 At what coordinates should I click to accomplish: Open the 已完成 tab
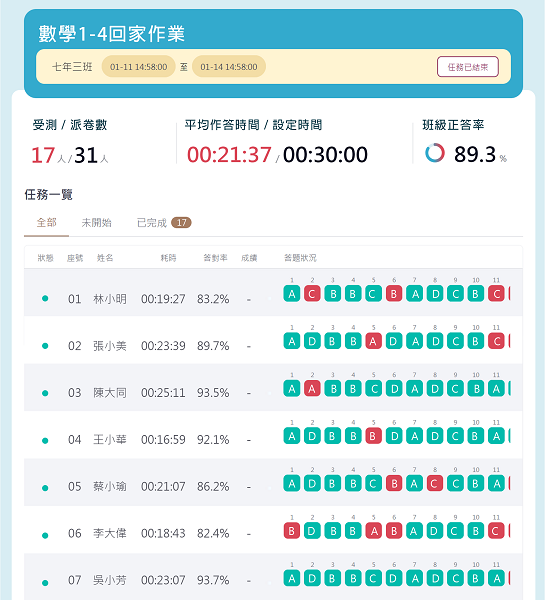tap(152, 223)
